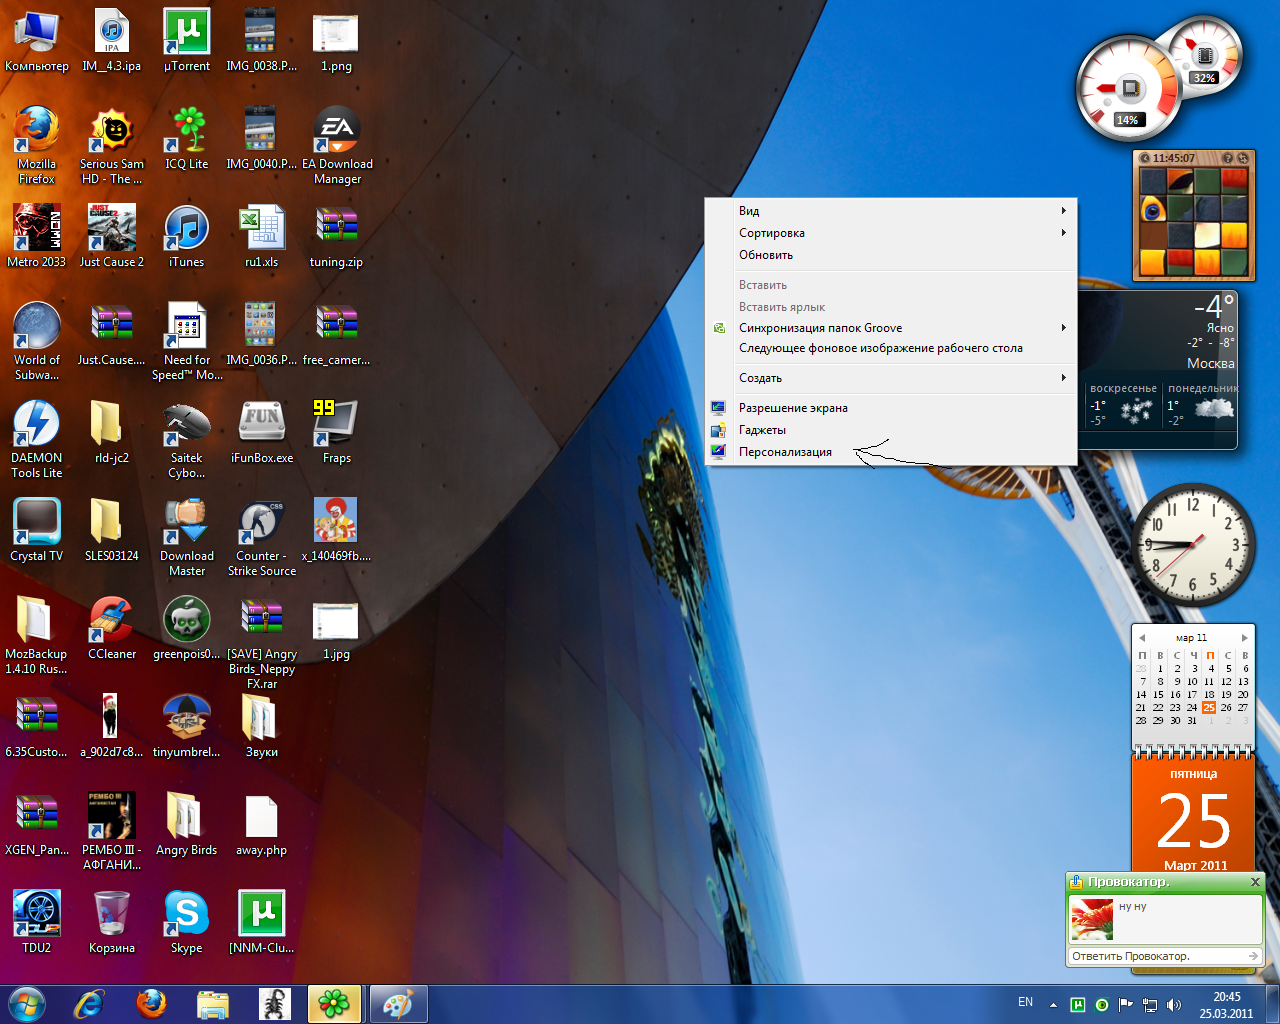Select the ICQ Lite flower icon
Screen dimensions: 1280x1024
tap(187, 138)
